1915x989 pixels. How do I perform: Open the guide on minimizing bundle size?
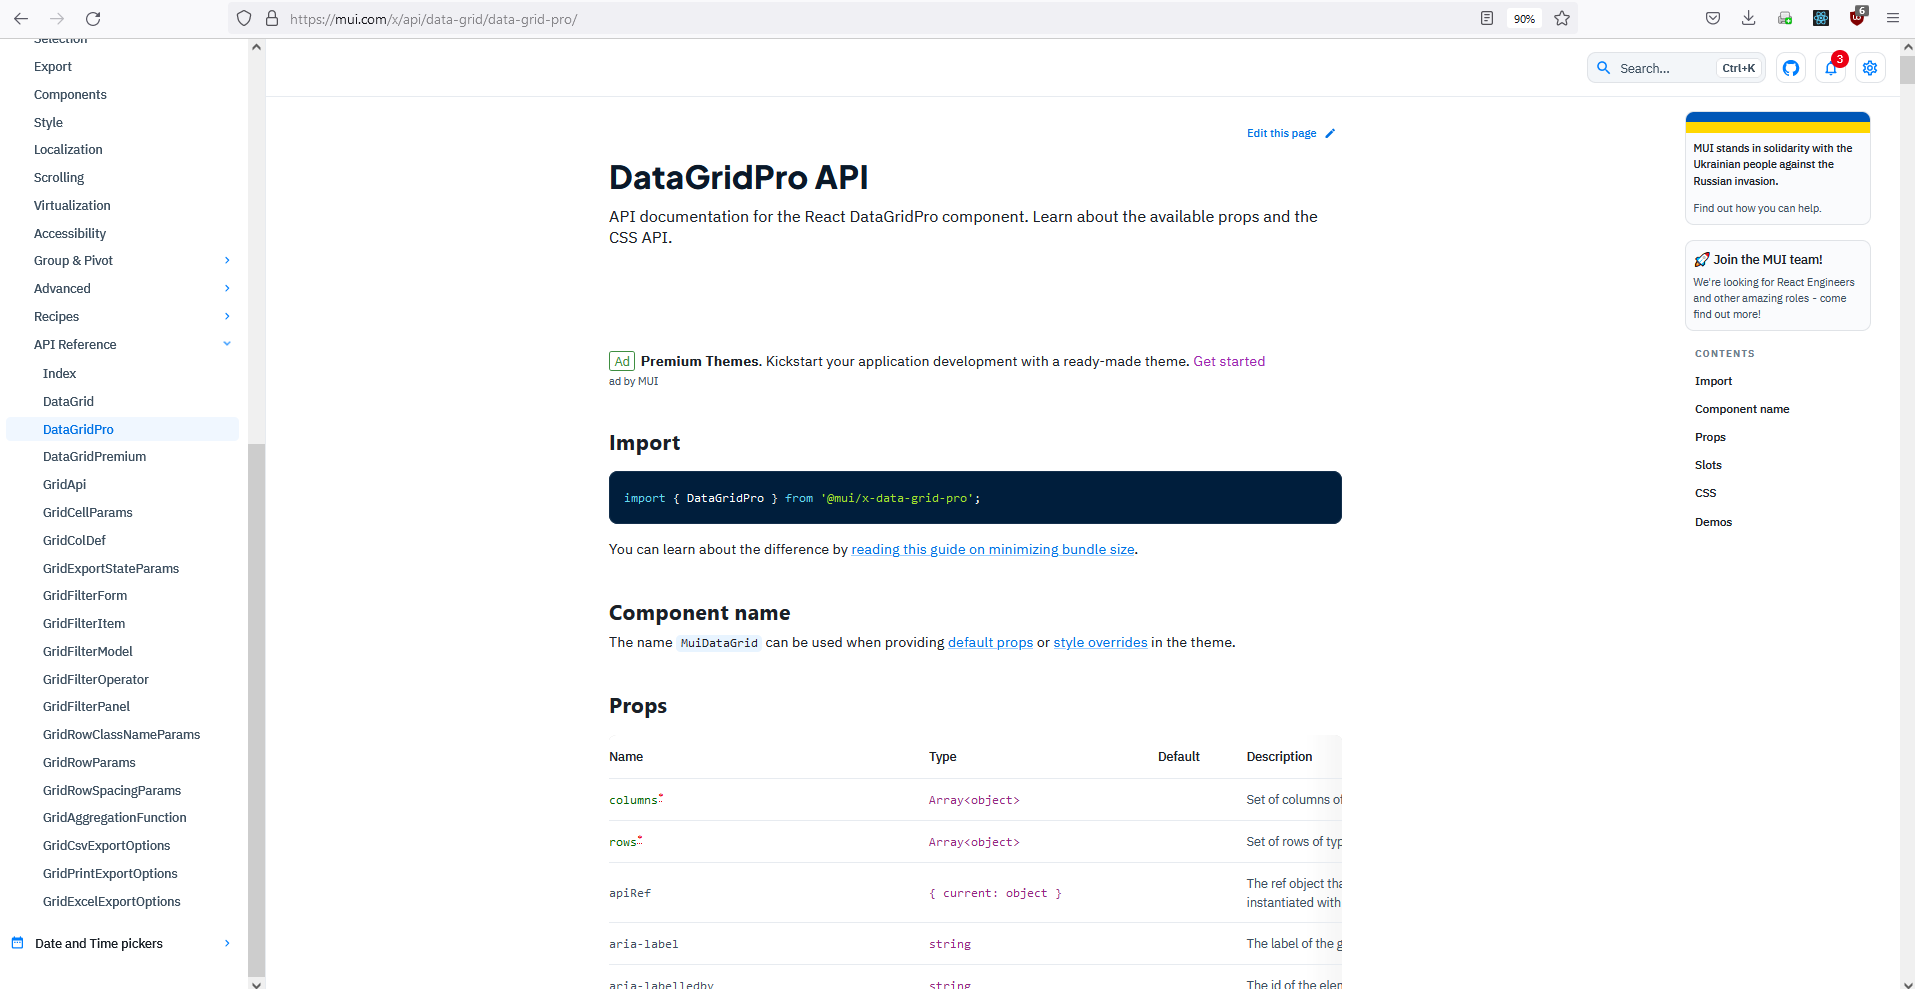(992, 549)
